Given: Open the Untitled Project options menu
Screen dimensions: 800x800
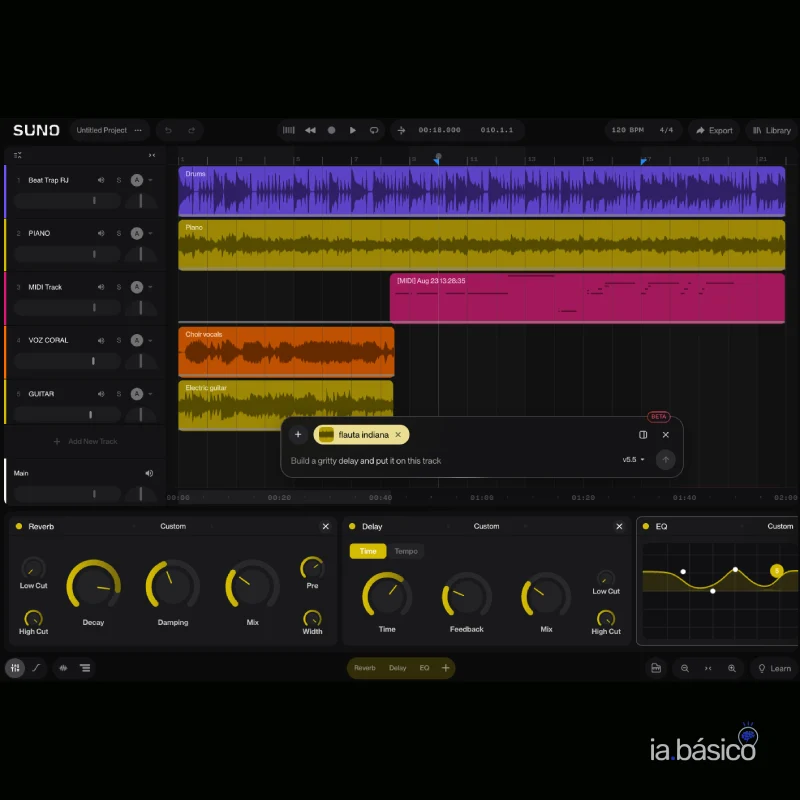Looking at the screenshot, I should click(138, 130).
